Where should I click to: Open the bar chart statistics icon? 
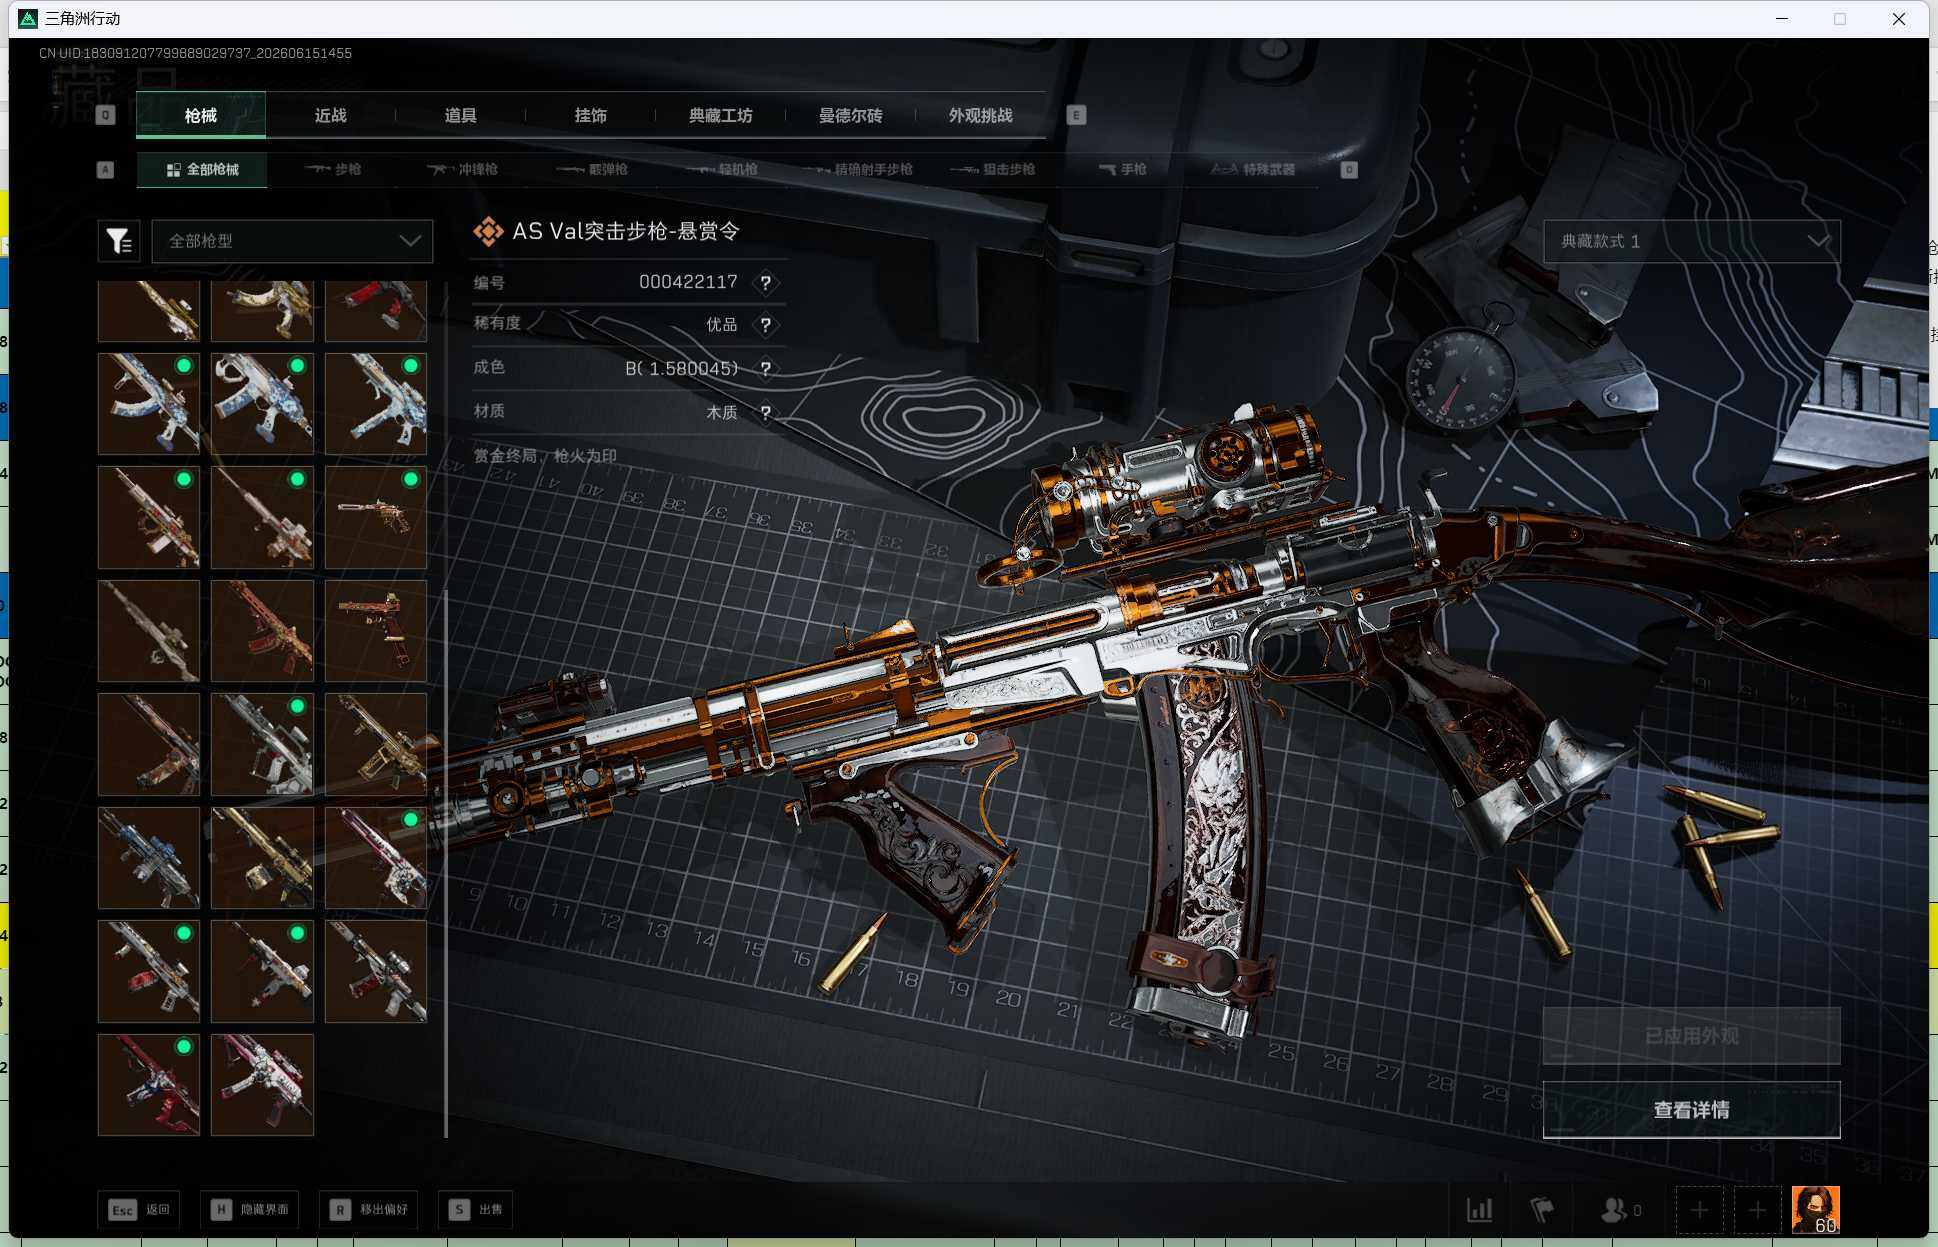pyautogui.click(x=1480, y=1210)
